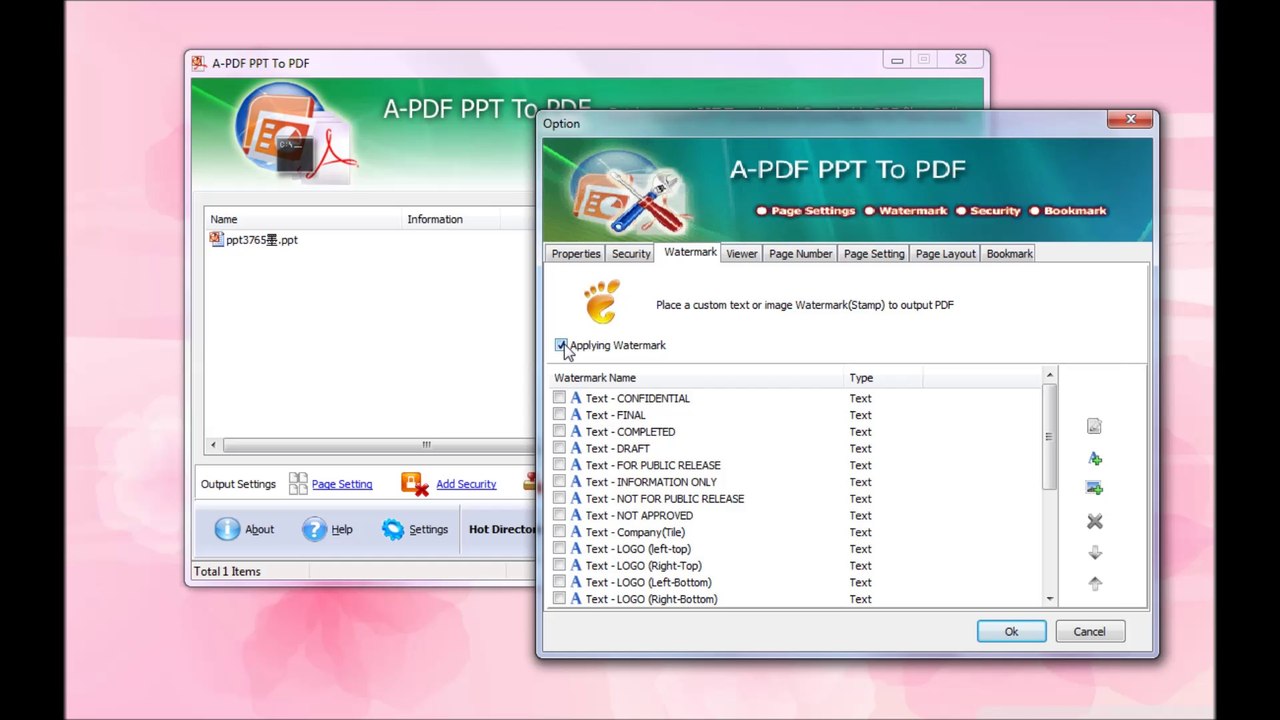Select the Text - LOGO (Right-Top) row

click(x=796, y=565)
